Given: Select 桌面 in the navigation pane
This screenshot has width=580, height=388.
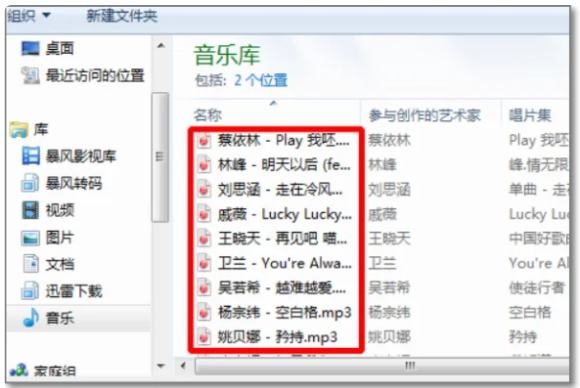Looking at the screenshot, I should pos(60,48).
